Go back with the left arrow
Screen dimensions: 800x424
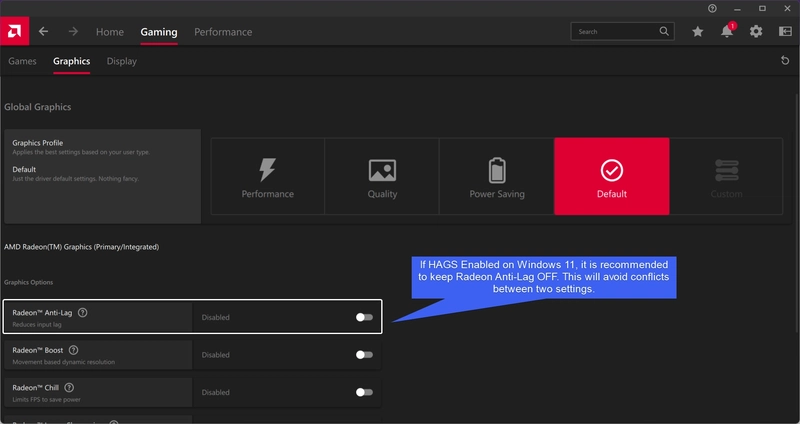click(x=43, y=32)
